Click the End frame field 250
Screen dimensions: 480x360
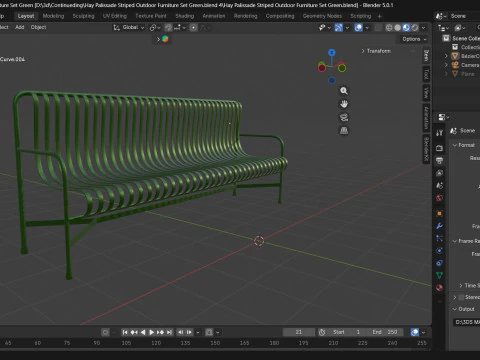coord(385,332)
